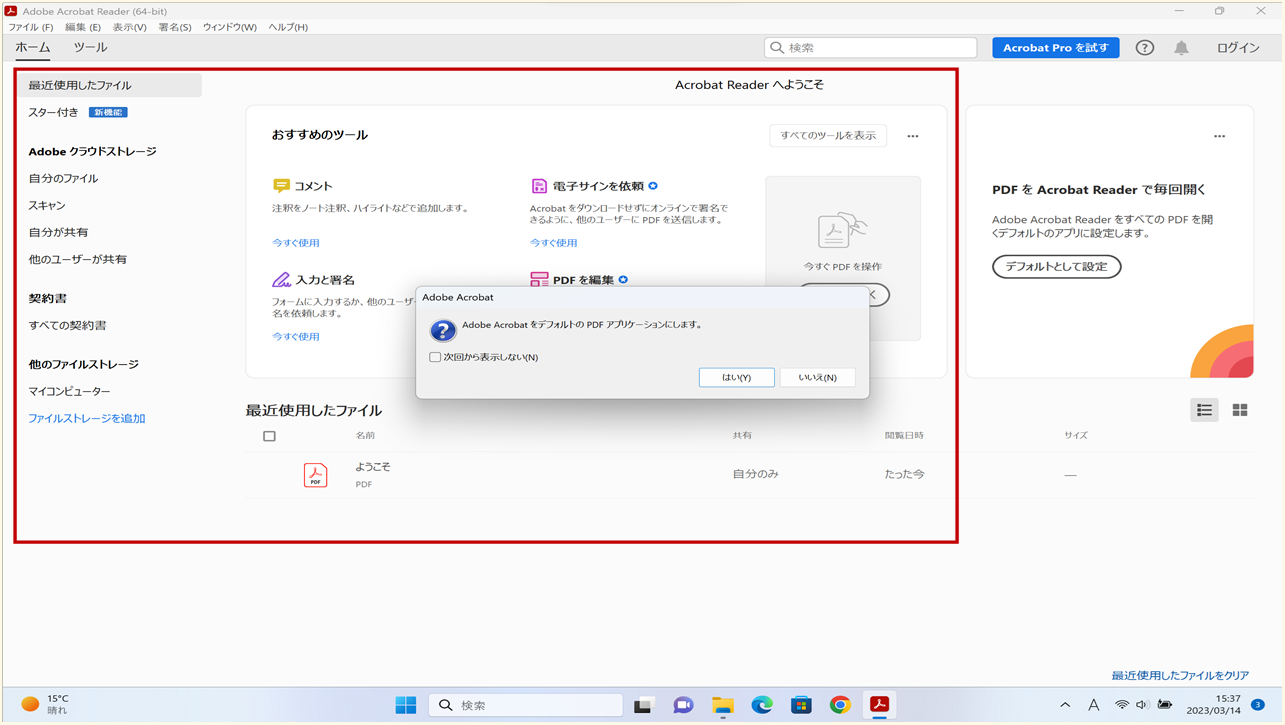Click ログイン button
Screen dimensions: 1285x725
tap(1238, 48)
